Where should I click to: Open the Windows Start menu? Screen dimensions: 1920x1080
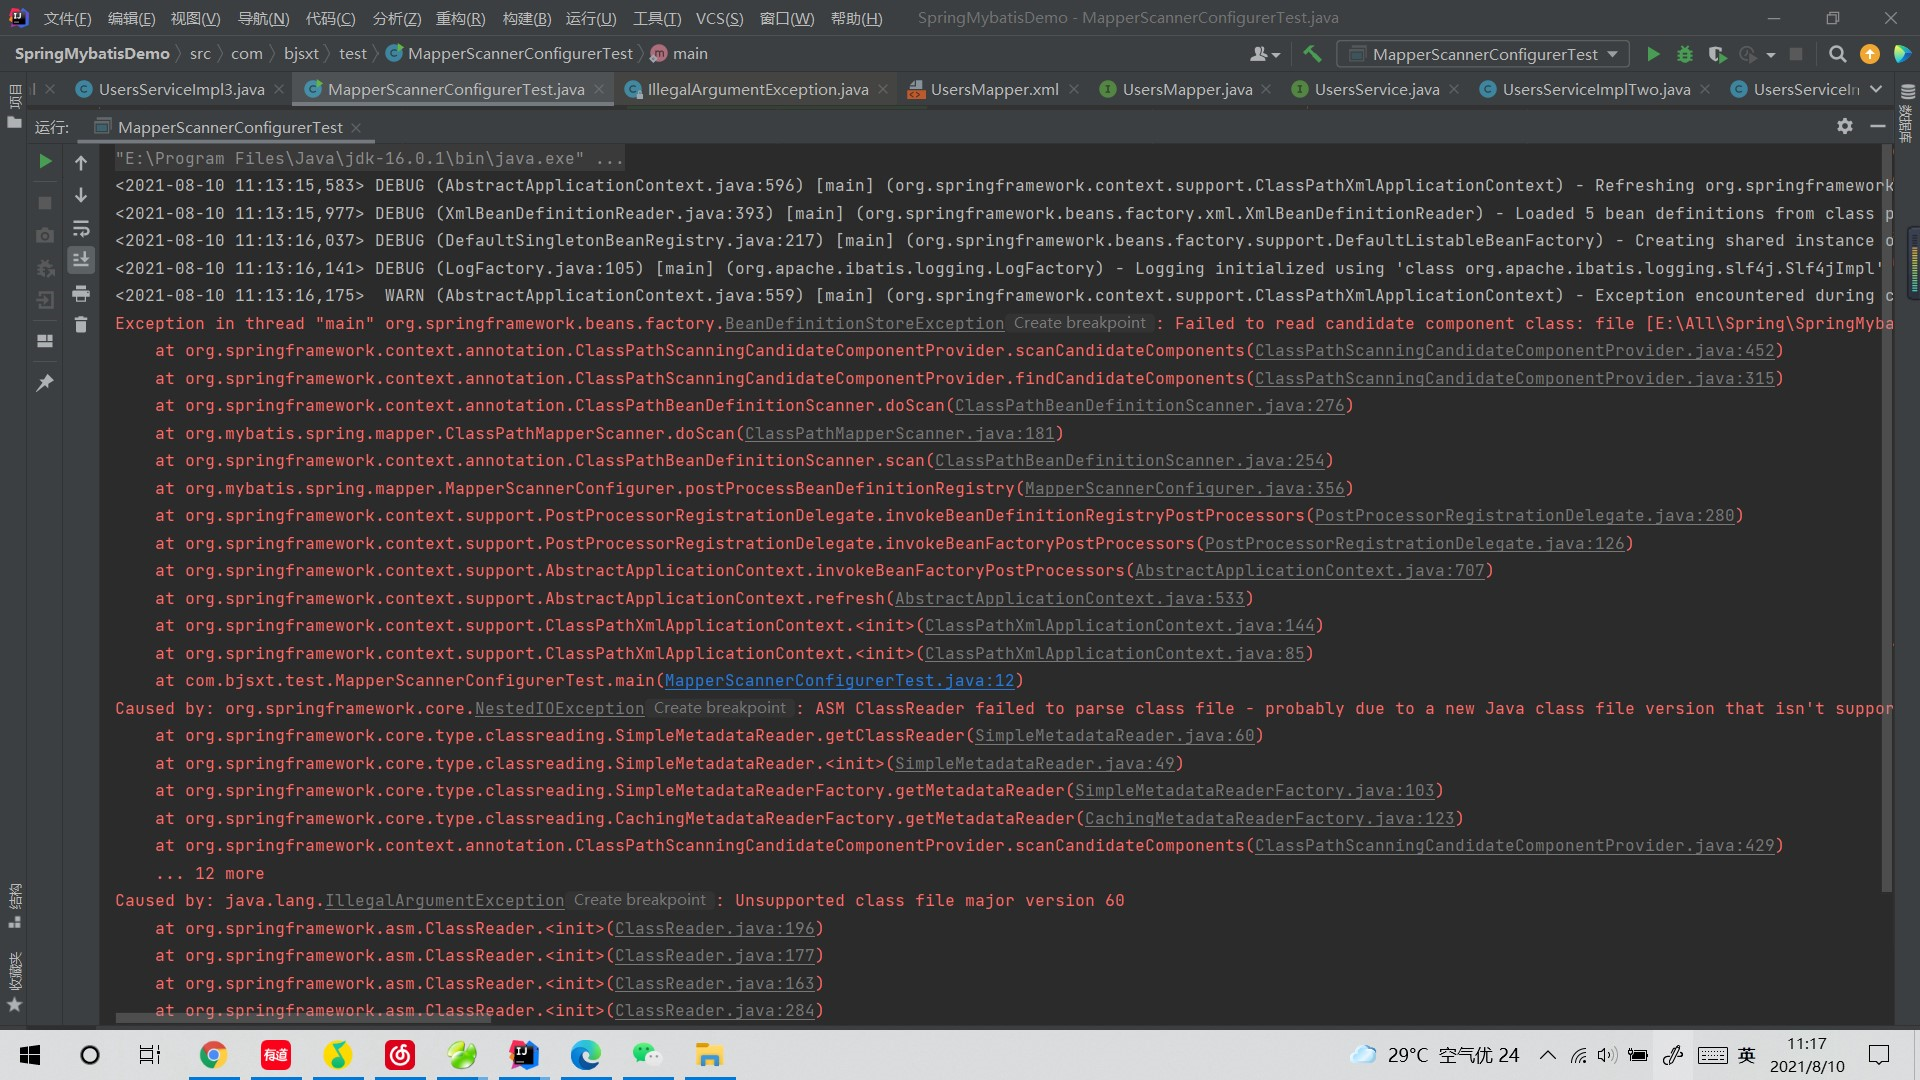pos(30,1055)
